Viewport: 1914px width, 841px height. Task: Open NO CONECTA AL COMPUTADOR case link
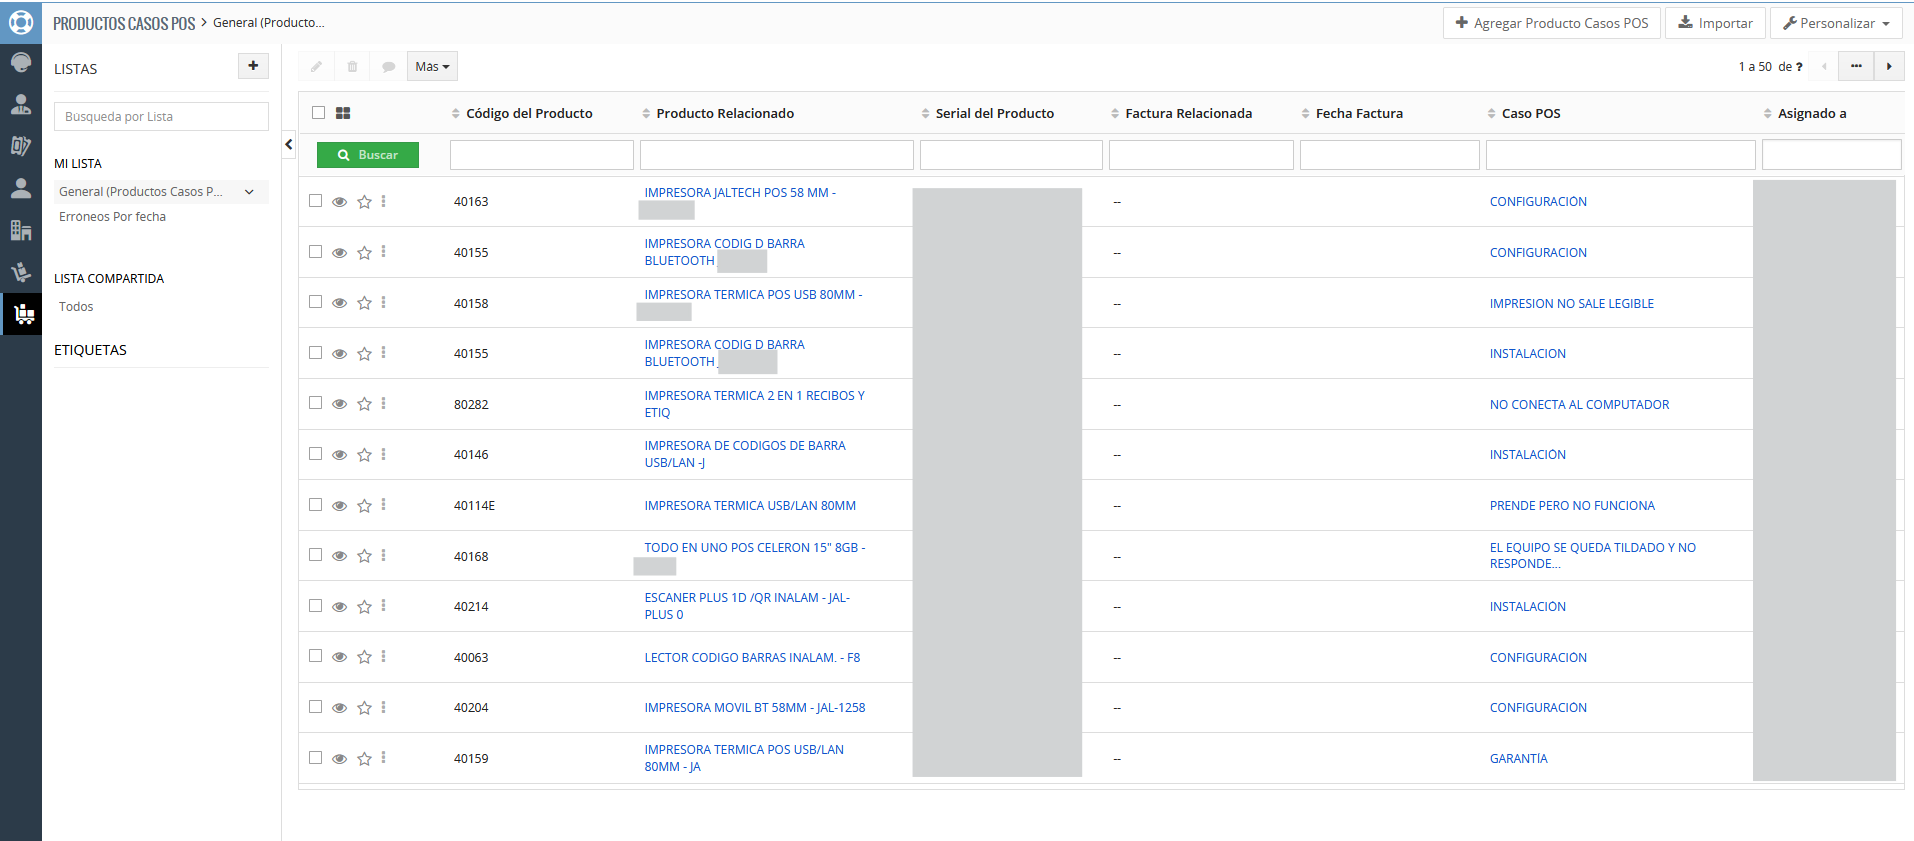click(x=1579, y=405)
